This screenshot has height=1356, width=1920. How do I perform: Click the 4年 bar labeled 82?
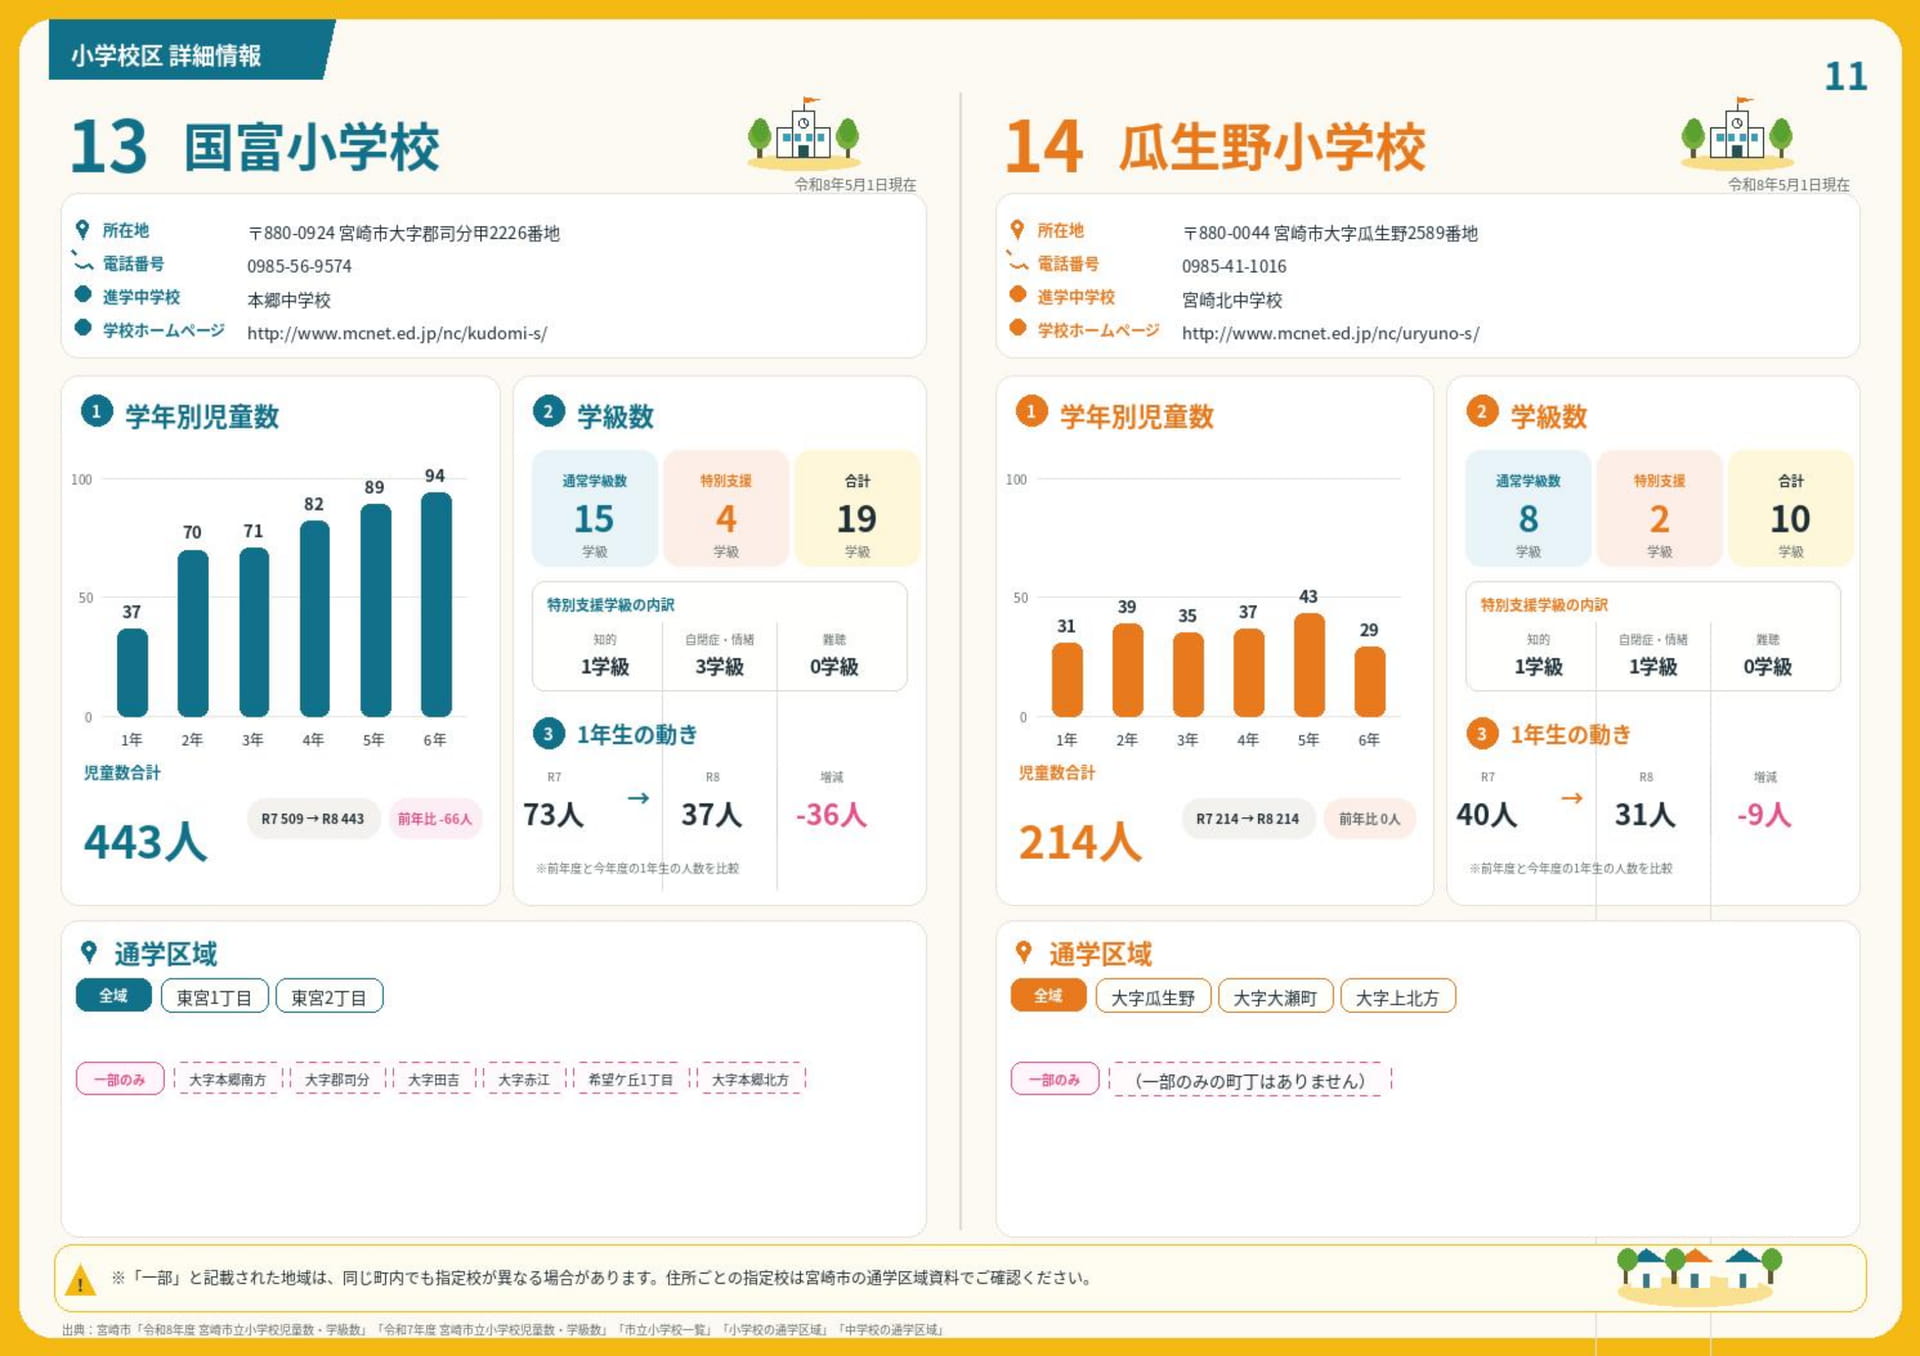click(314, 619)
